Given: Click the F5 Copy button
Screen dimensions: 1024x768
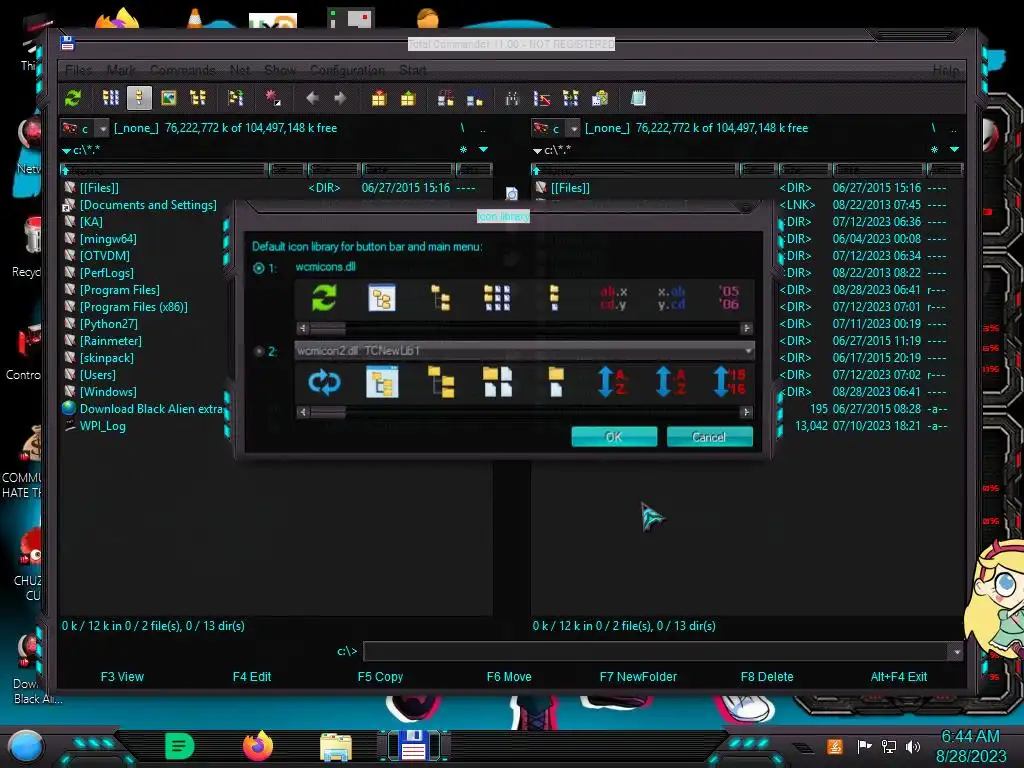Looking at the screenshot, I should click(x=380, y=677).
